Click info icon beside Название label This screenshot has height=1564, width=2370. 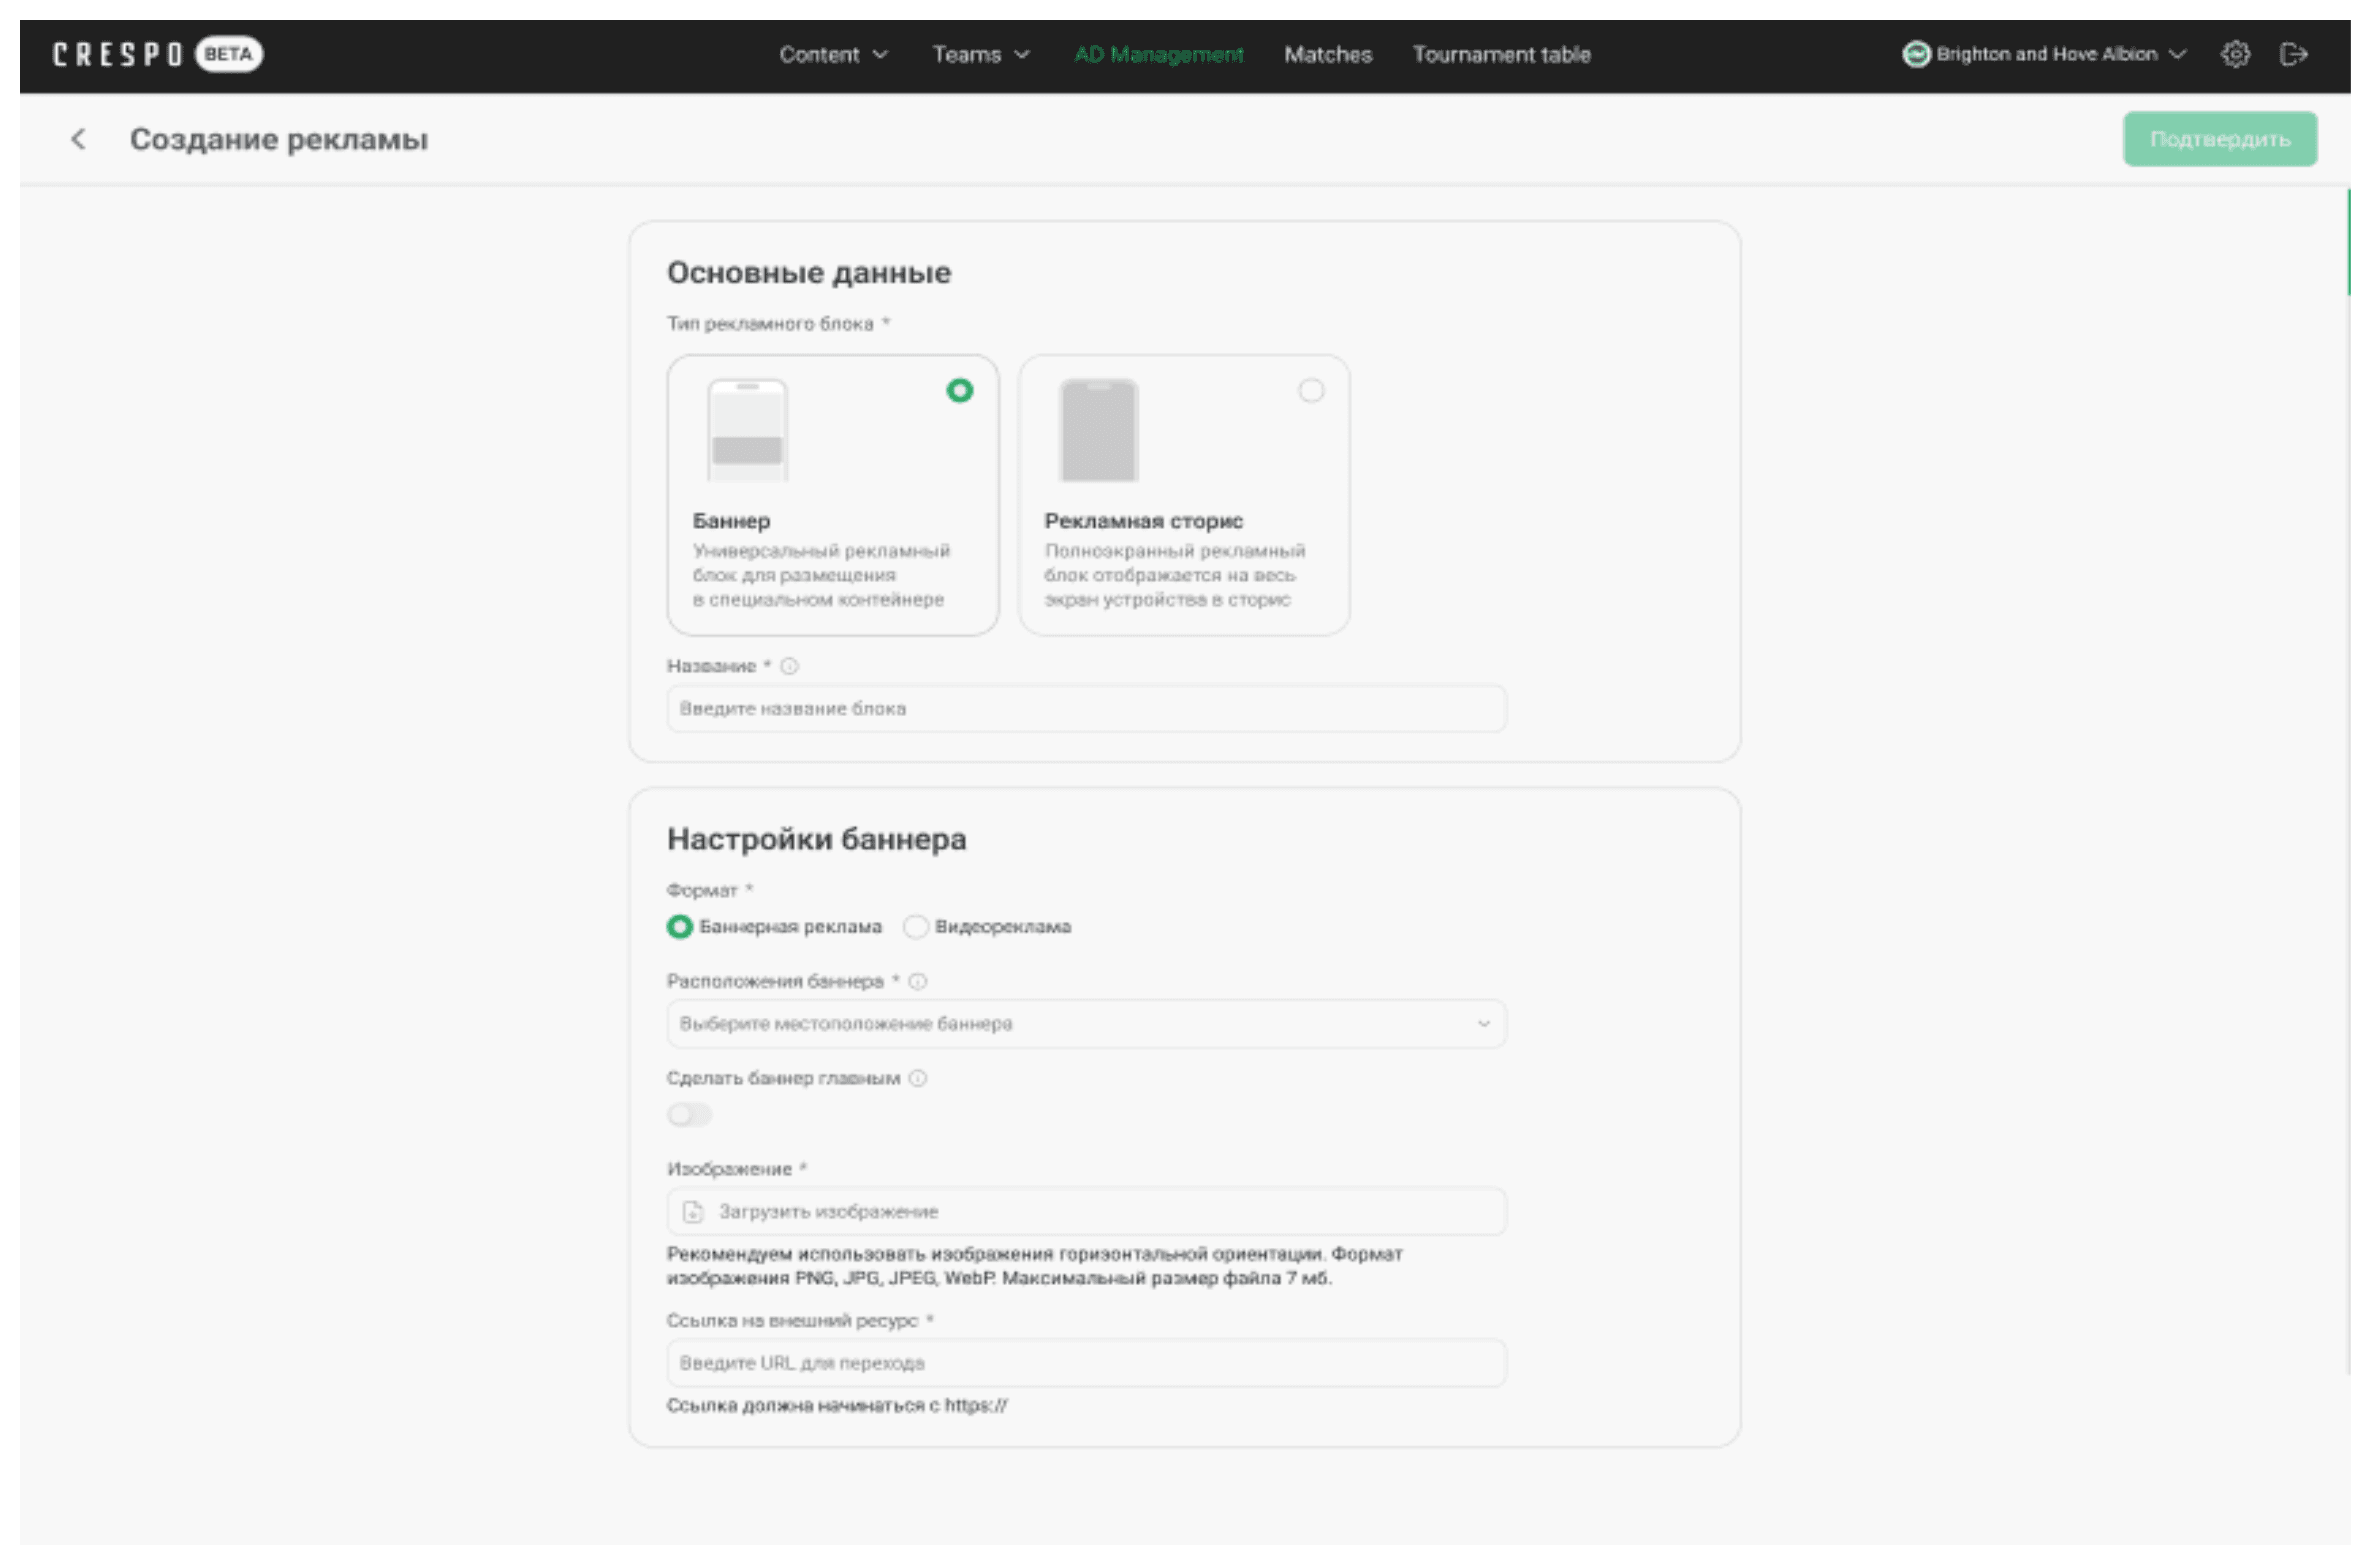click(789, 666)
